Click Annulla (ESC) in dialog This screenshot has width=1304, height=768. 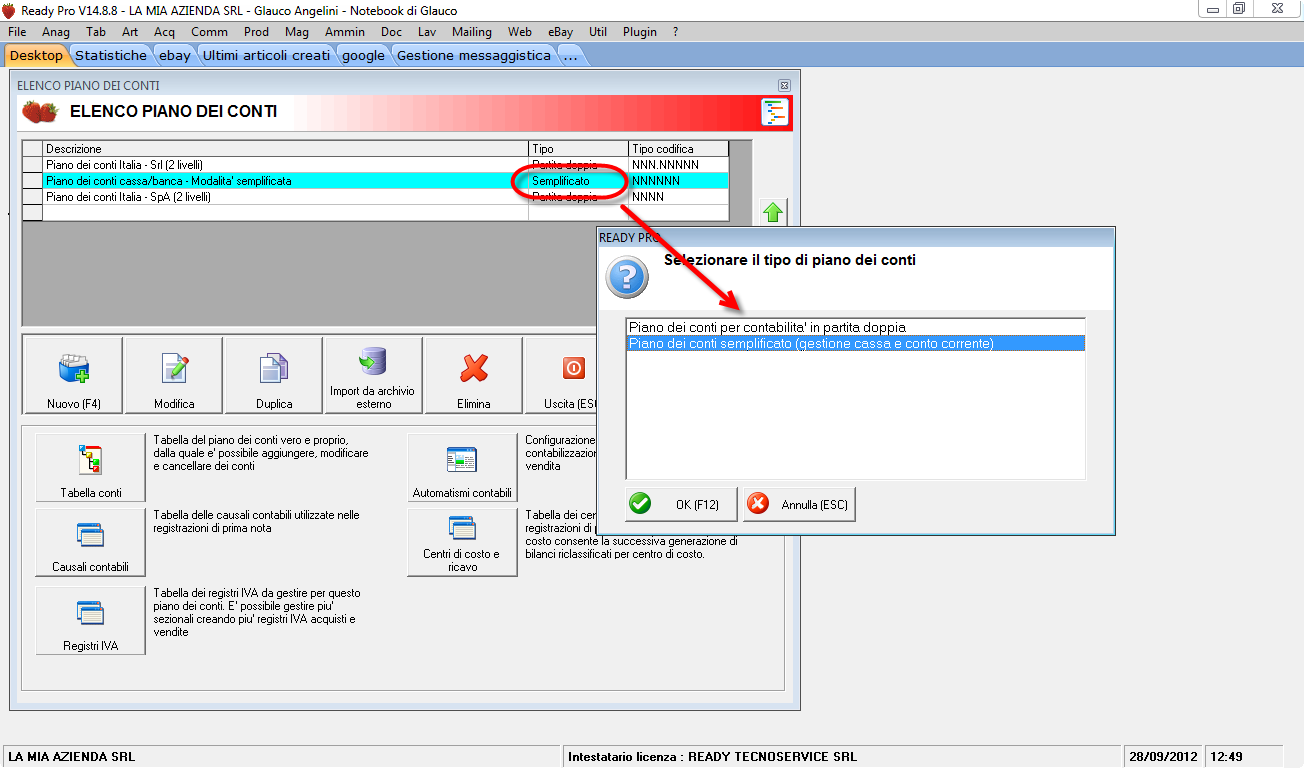coord(799,504)
